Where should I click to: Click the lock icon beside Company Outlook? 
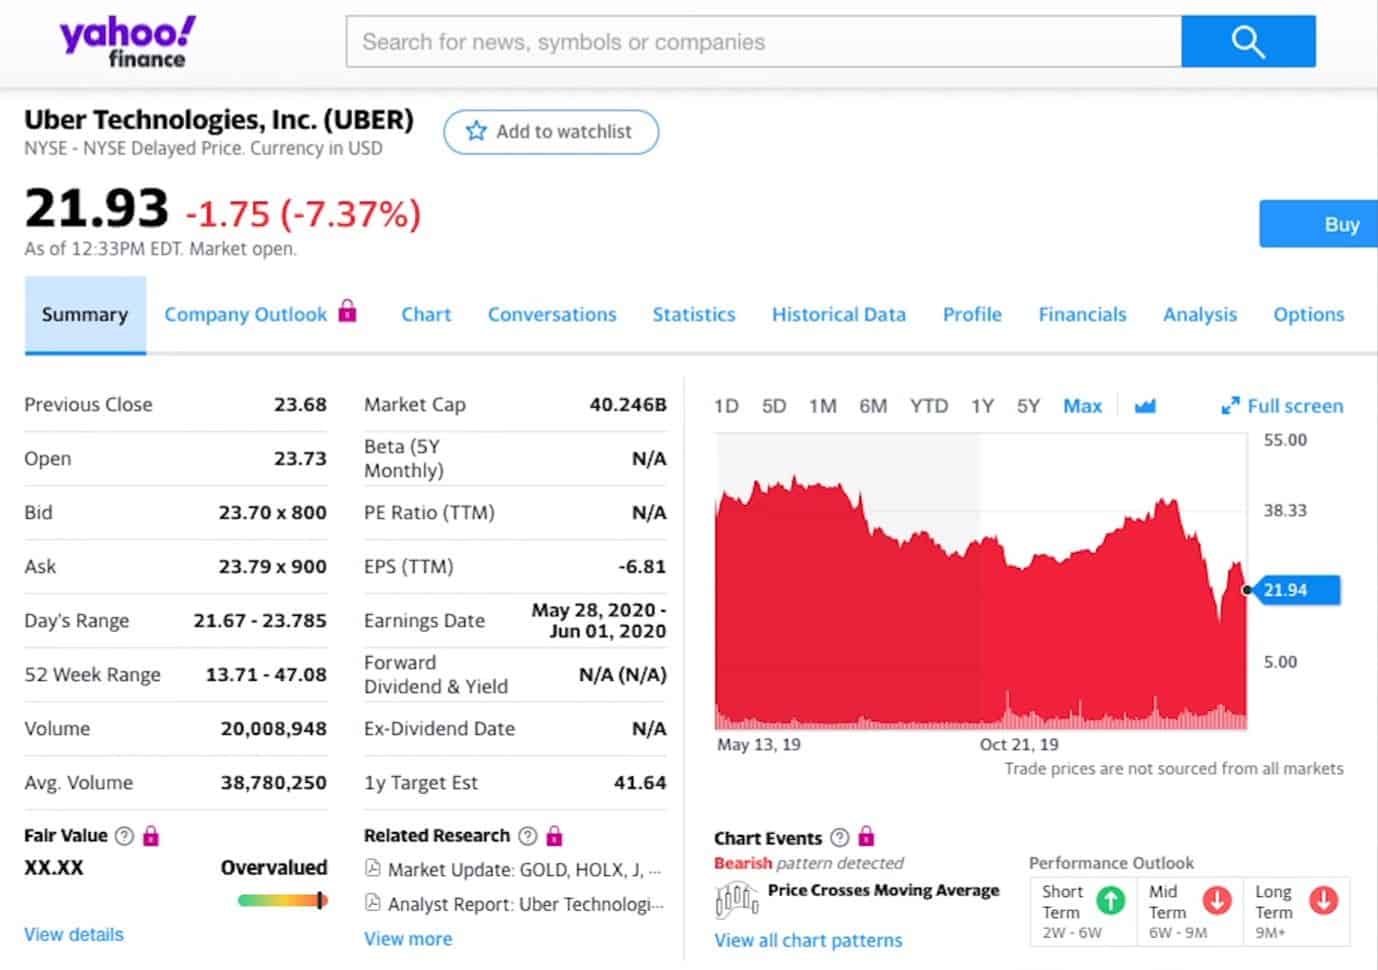pos(347,311)
